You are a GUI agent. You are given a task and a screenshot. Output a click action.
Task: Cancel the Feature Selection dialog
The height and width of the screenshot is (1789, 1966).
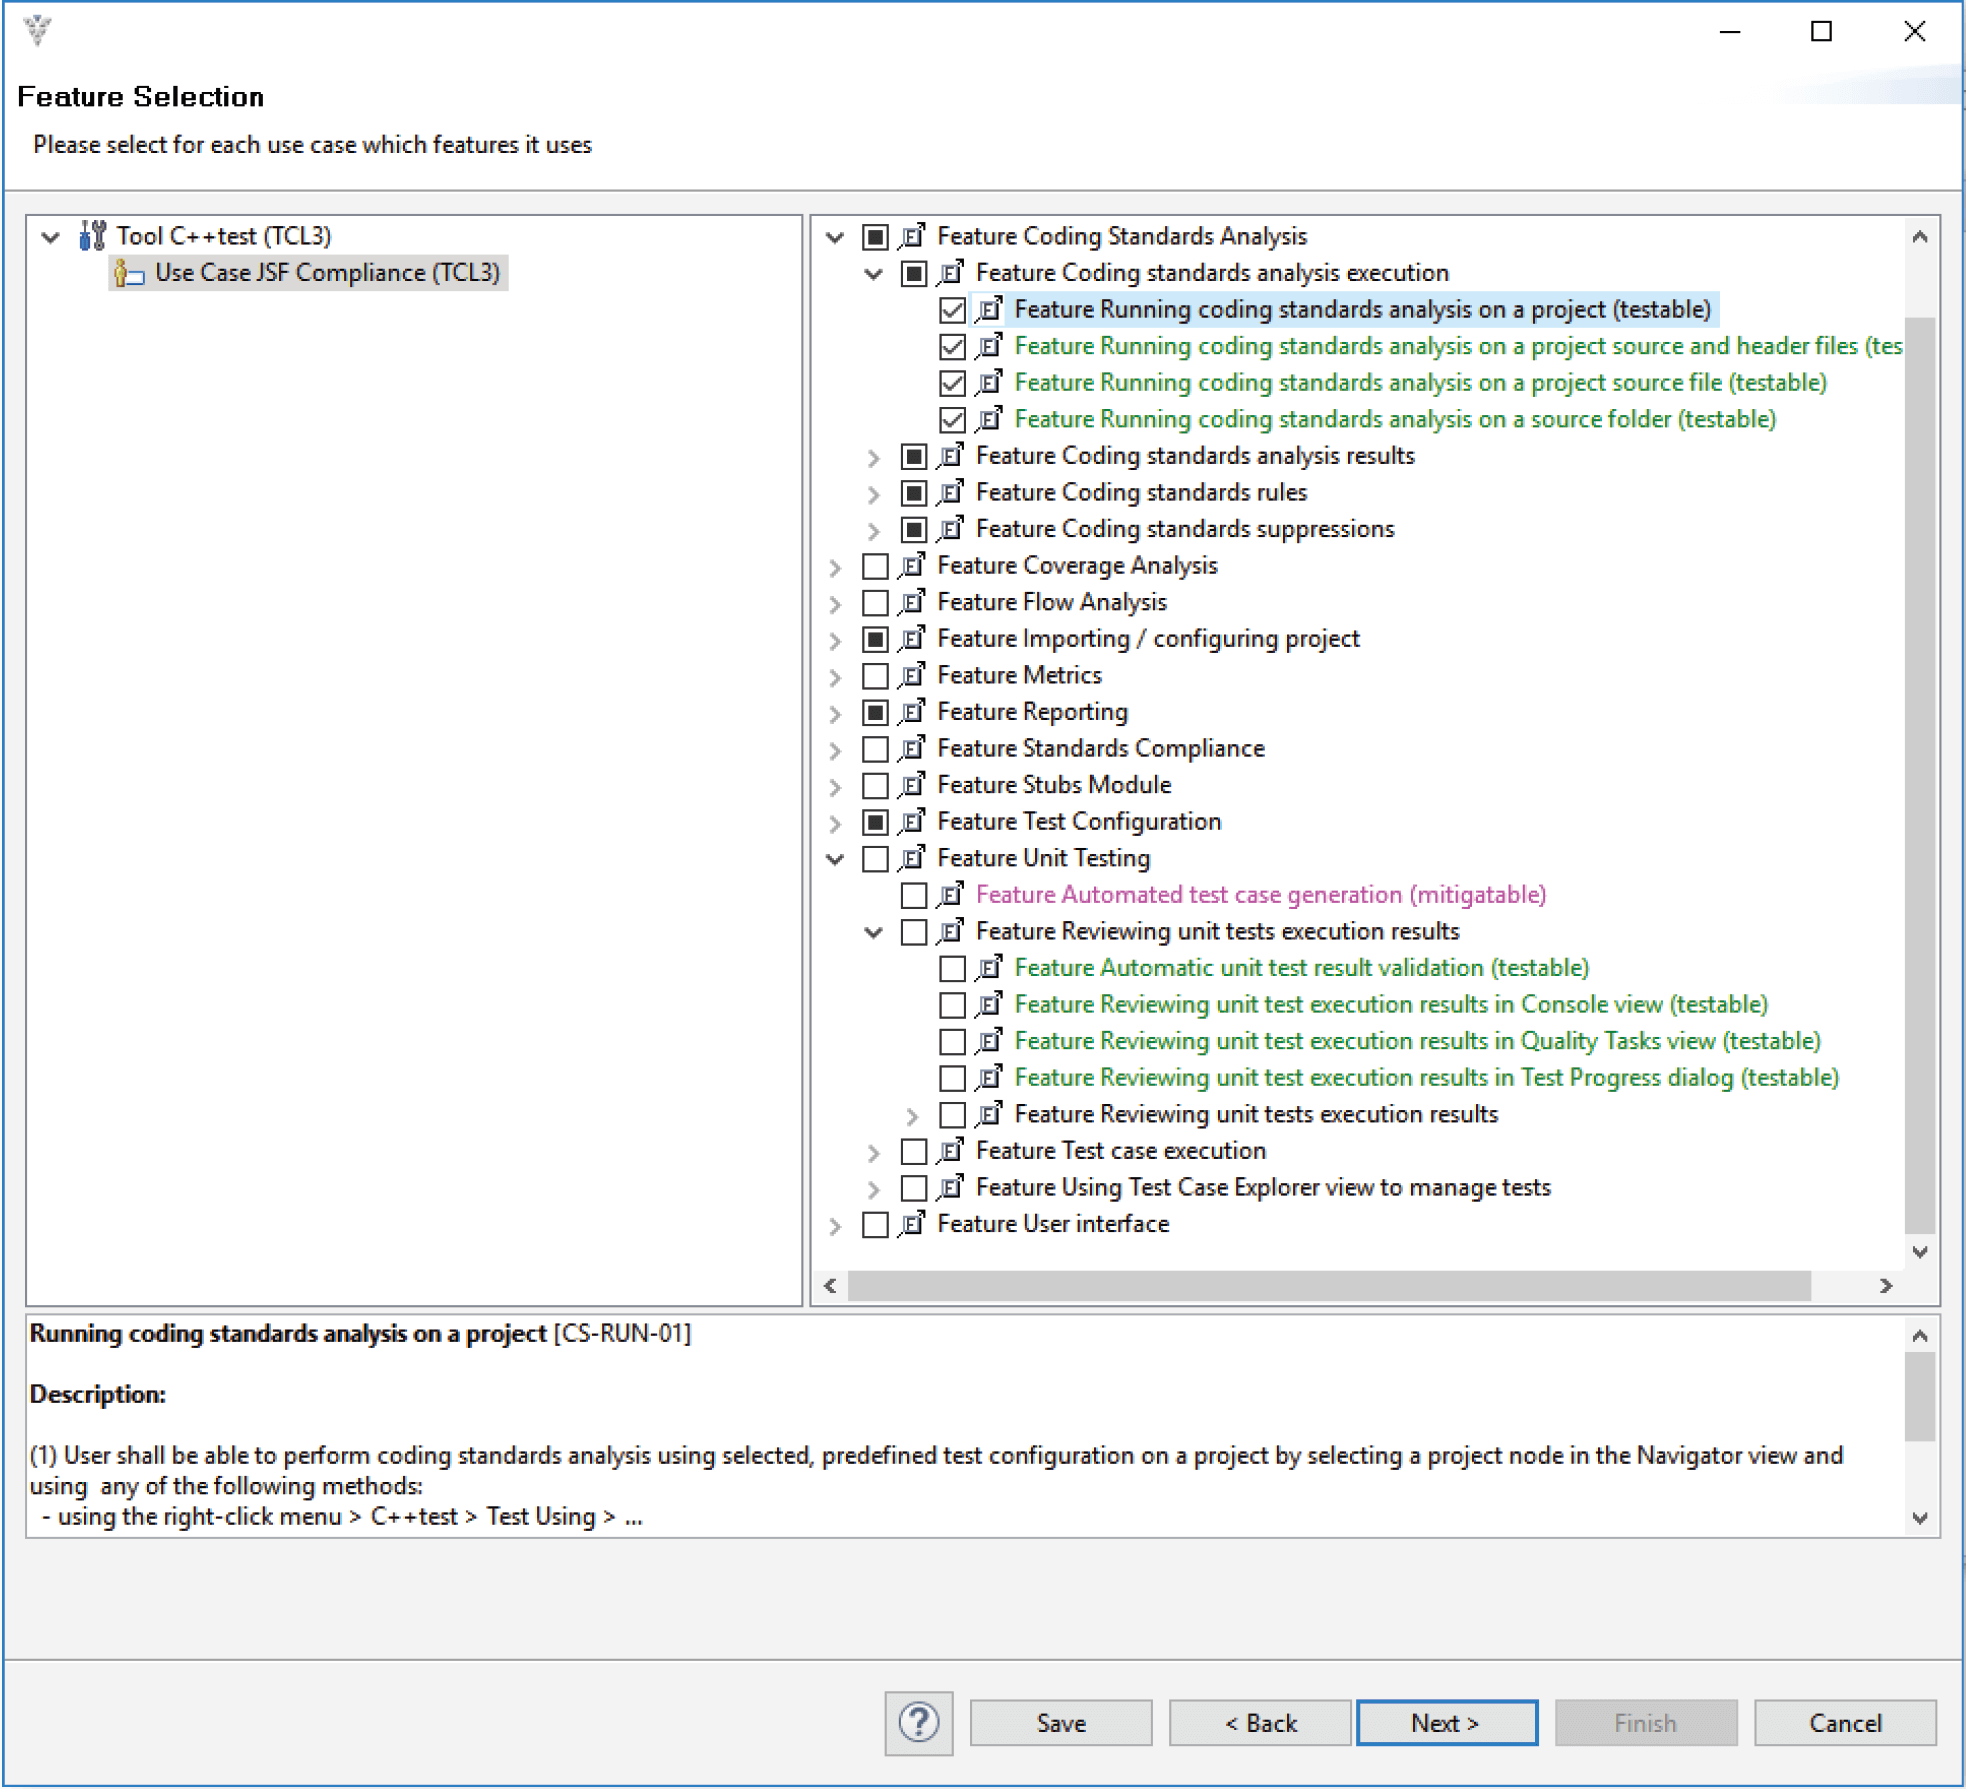click(1845, 1722)
